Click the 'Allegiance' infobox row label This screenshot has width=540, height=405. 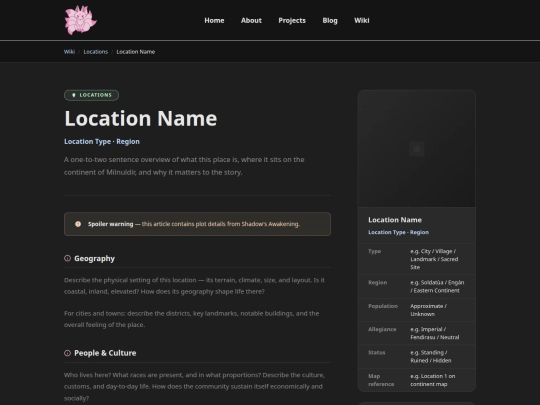(382, 329)
